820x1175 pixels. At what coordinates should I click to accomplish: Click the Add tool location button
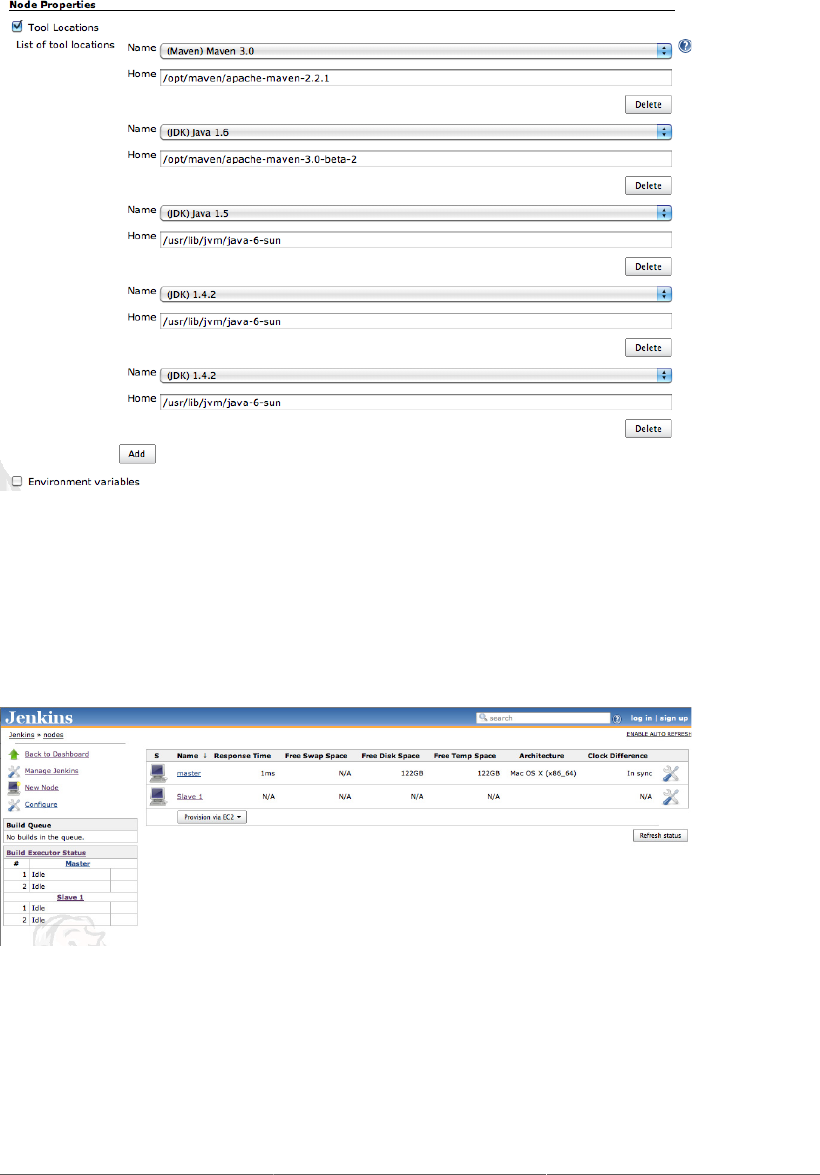137,453
